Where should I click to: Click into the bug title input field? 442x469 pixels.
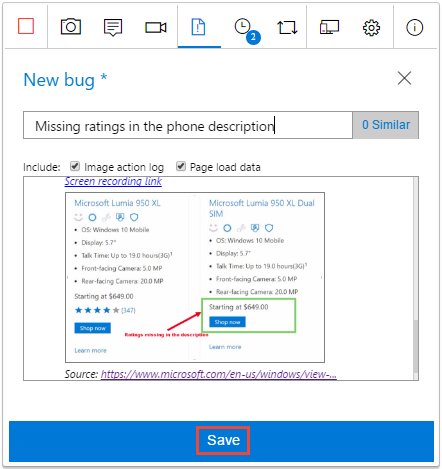pos(188,125)
